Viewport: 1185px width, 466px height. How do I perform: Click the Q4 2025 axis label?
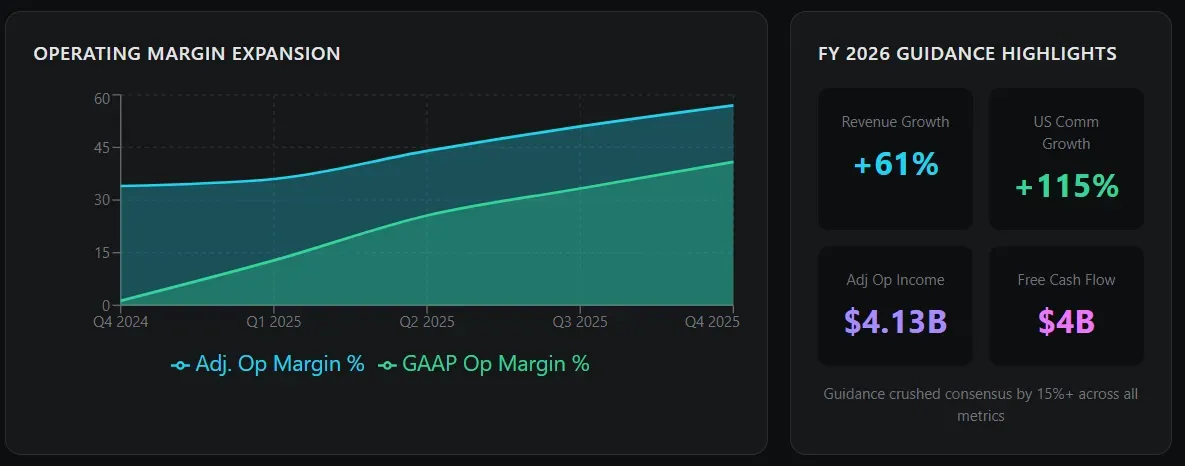pyautogui.click(x=711, y=322)
